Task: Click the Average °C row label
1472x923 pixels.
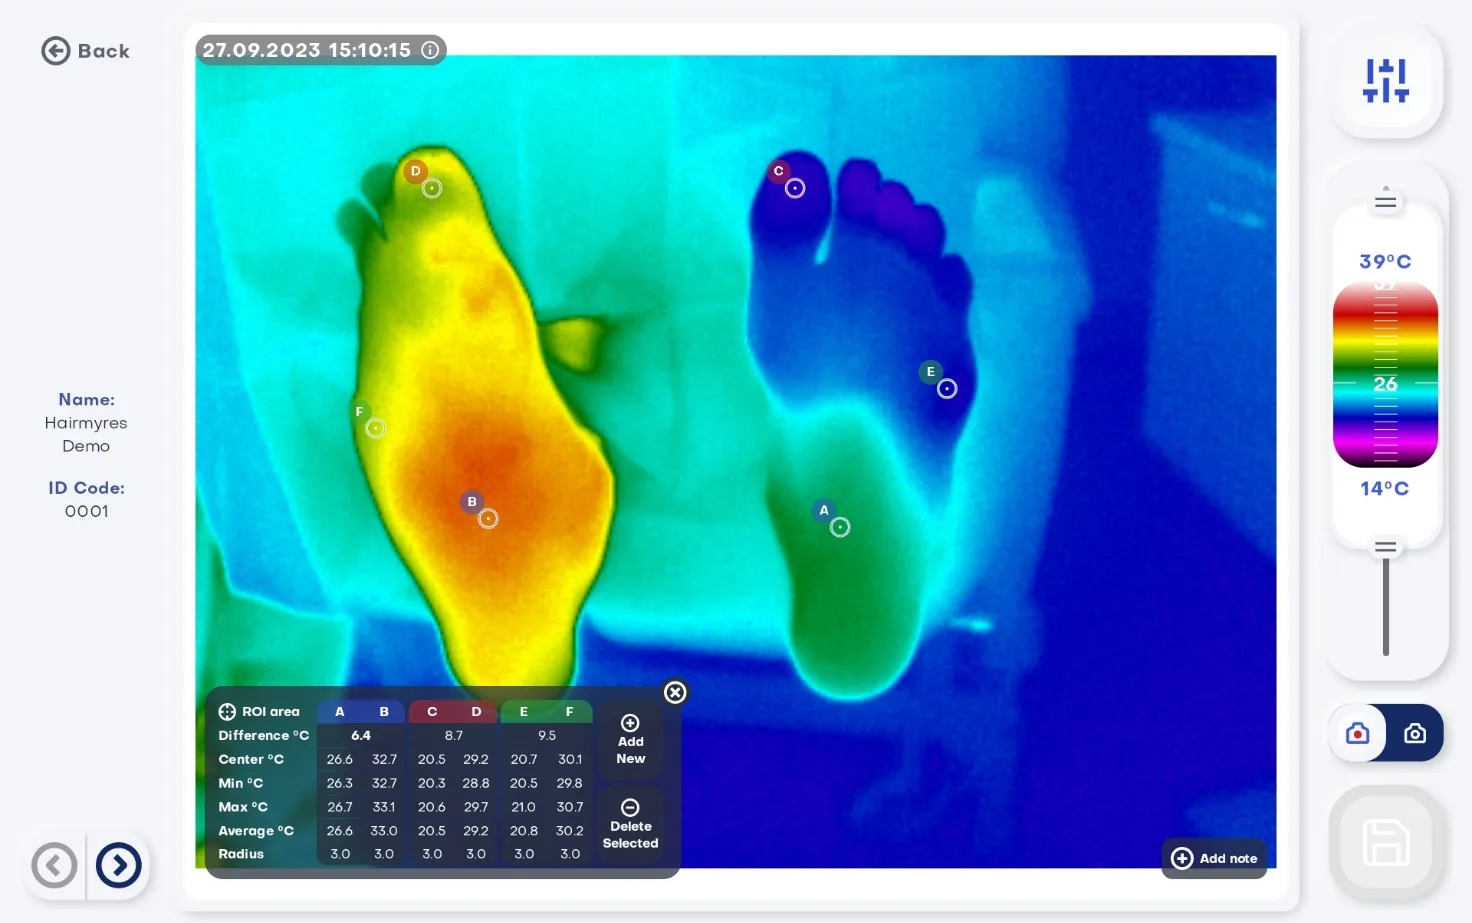Action: tap(256, 831)
